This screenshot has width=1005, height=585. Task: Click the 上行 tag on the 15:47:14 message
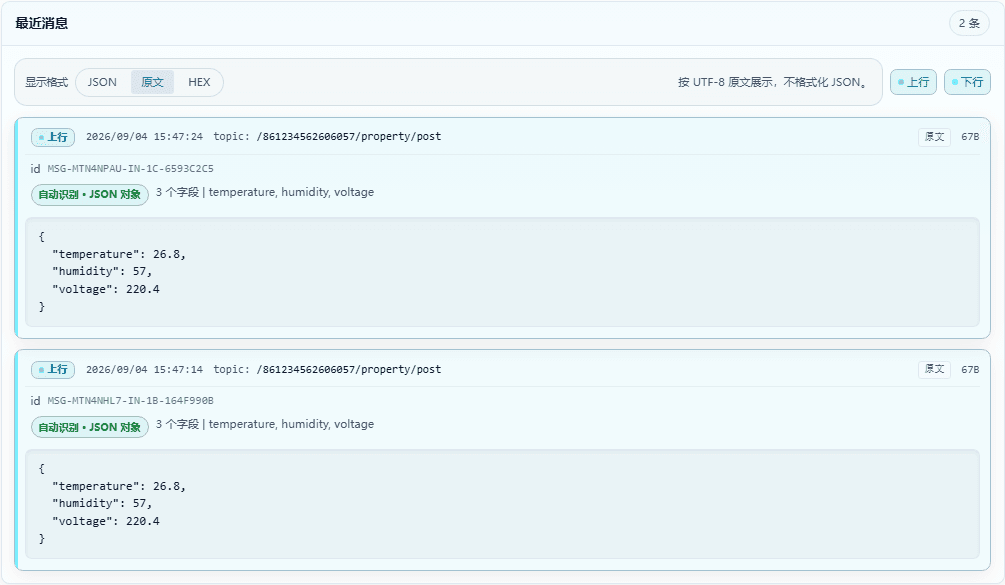53,370
